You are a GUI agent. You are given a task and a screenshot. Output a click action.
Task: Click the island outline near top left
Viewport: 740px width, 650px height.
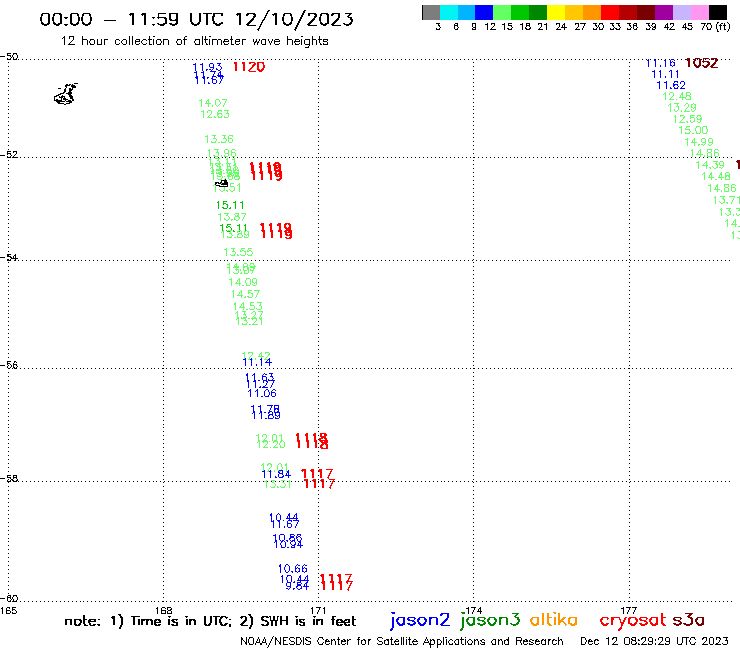coord(66,94)
